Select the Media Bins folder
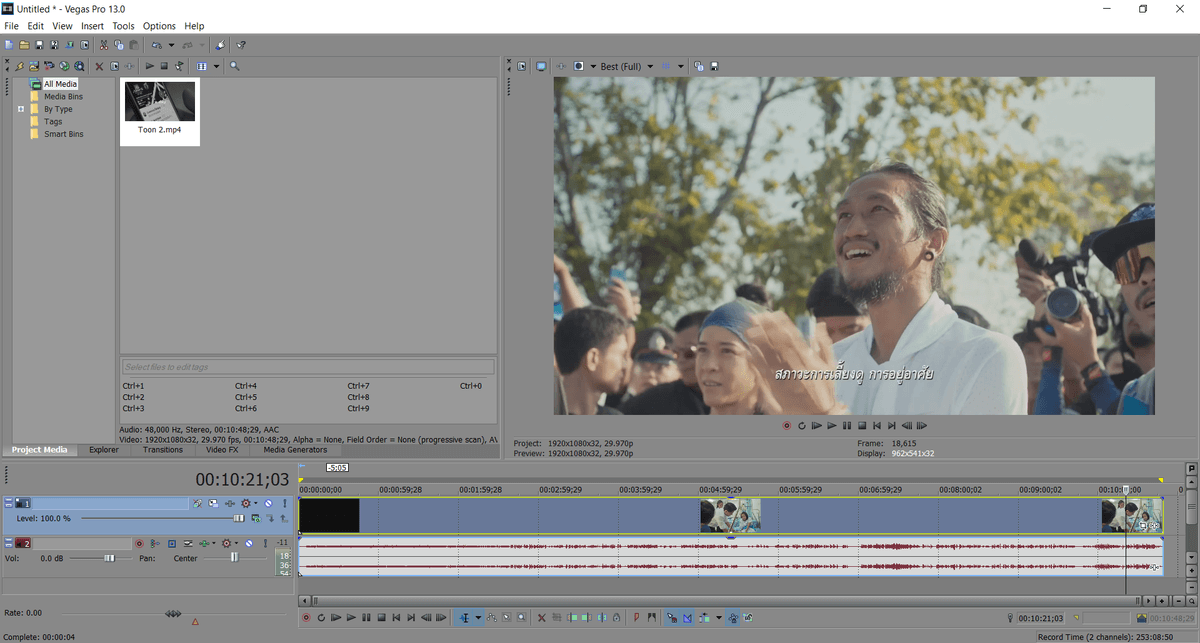This screenshot has height=643, width=1200. coord(63,97)
